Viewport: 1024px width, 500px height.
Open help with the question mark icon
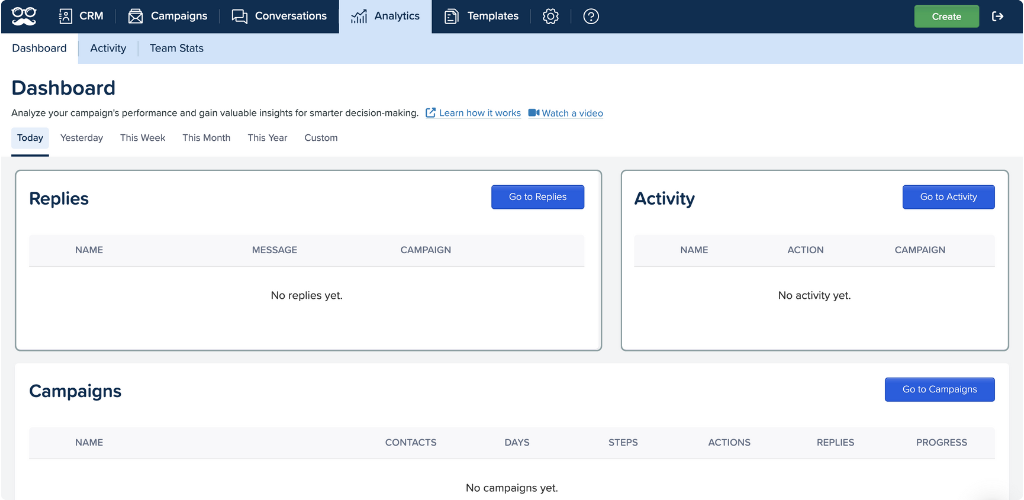coord(591,16)
